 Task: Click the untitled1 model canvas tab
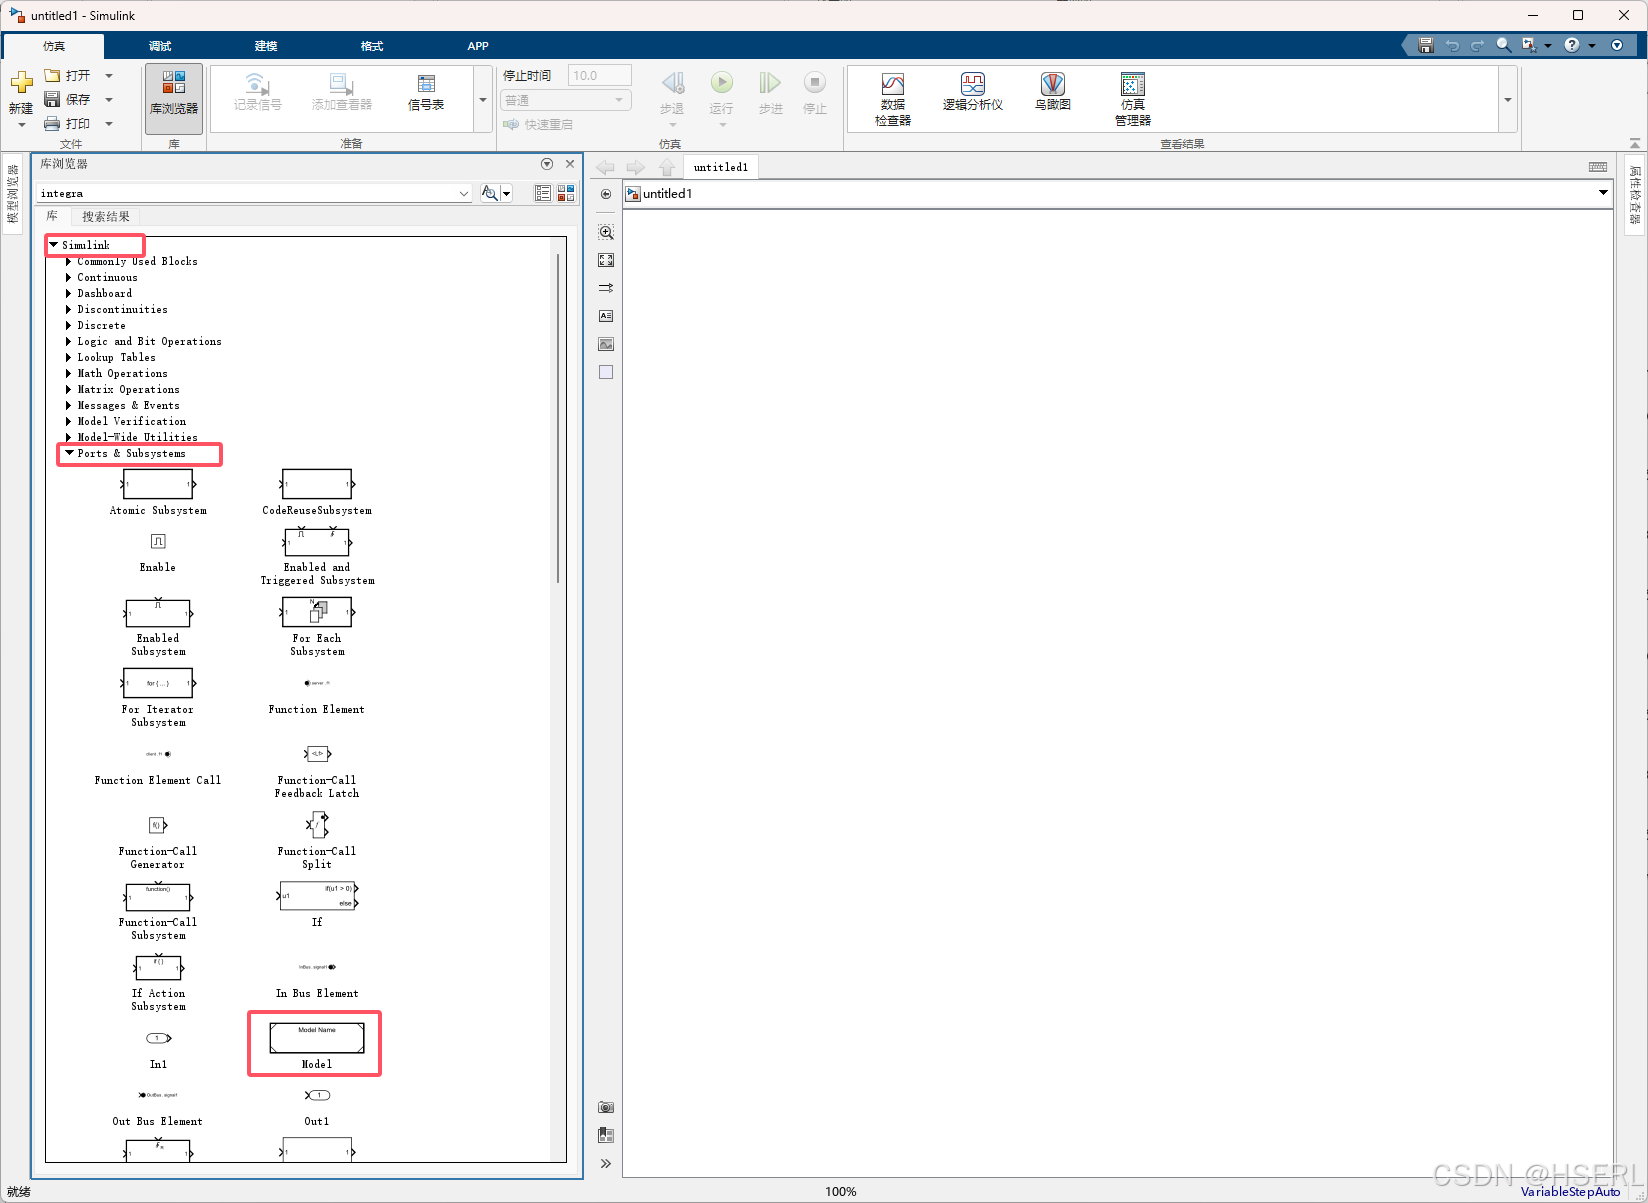click(721, 167)
